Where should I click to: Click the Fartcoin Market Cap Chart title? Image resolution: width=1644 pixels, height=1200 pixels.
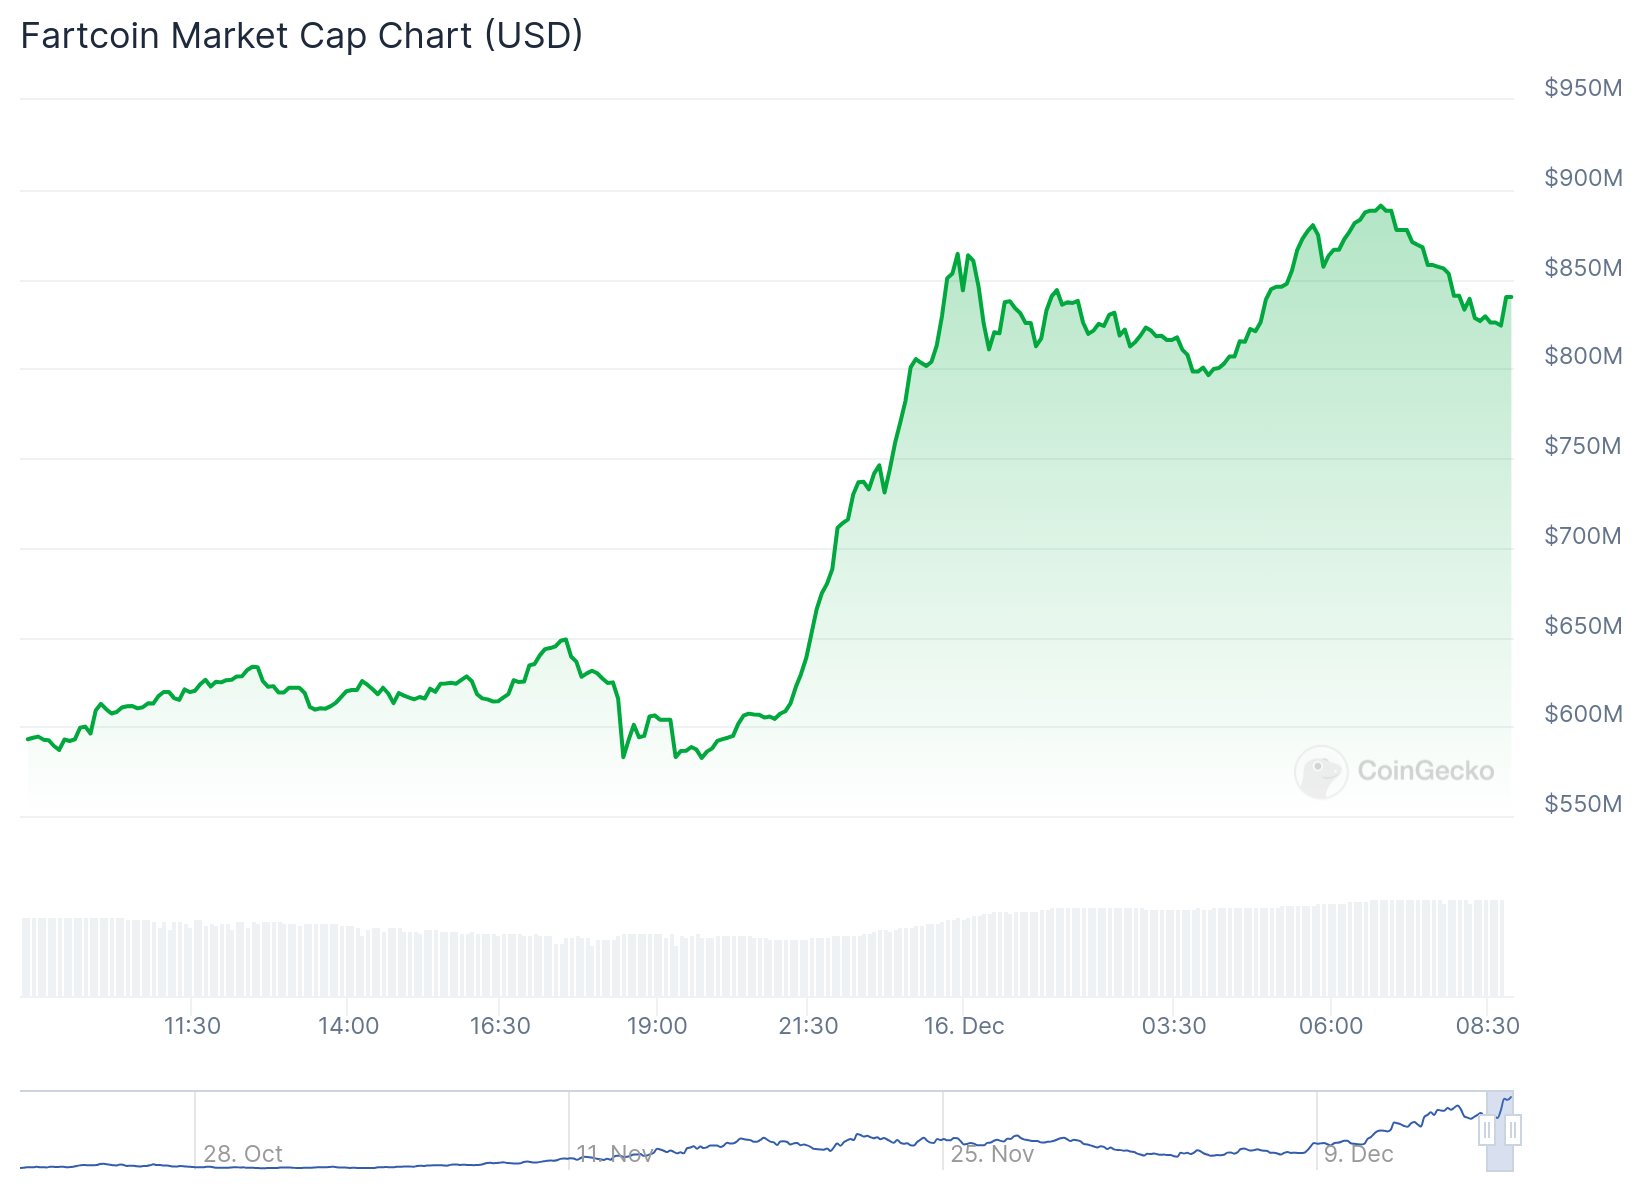click(x=301, y=36)
